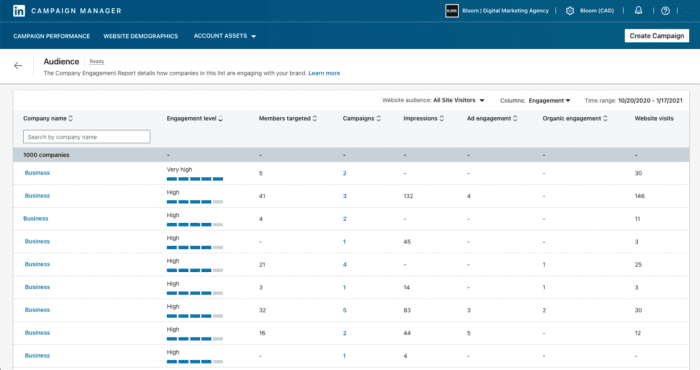700x370 pixels.
Task: Click the back arrow beside Audience
Action: coord(18,66)
